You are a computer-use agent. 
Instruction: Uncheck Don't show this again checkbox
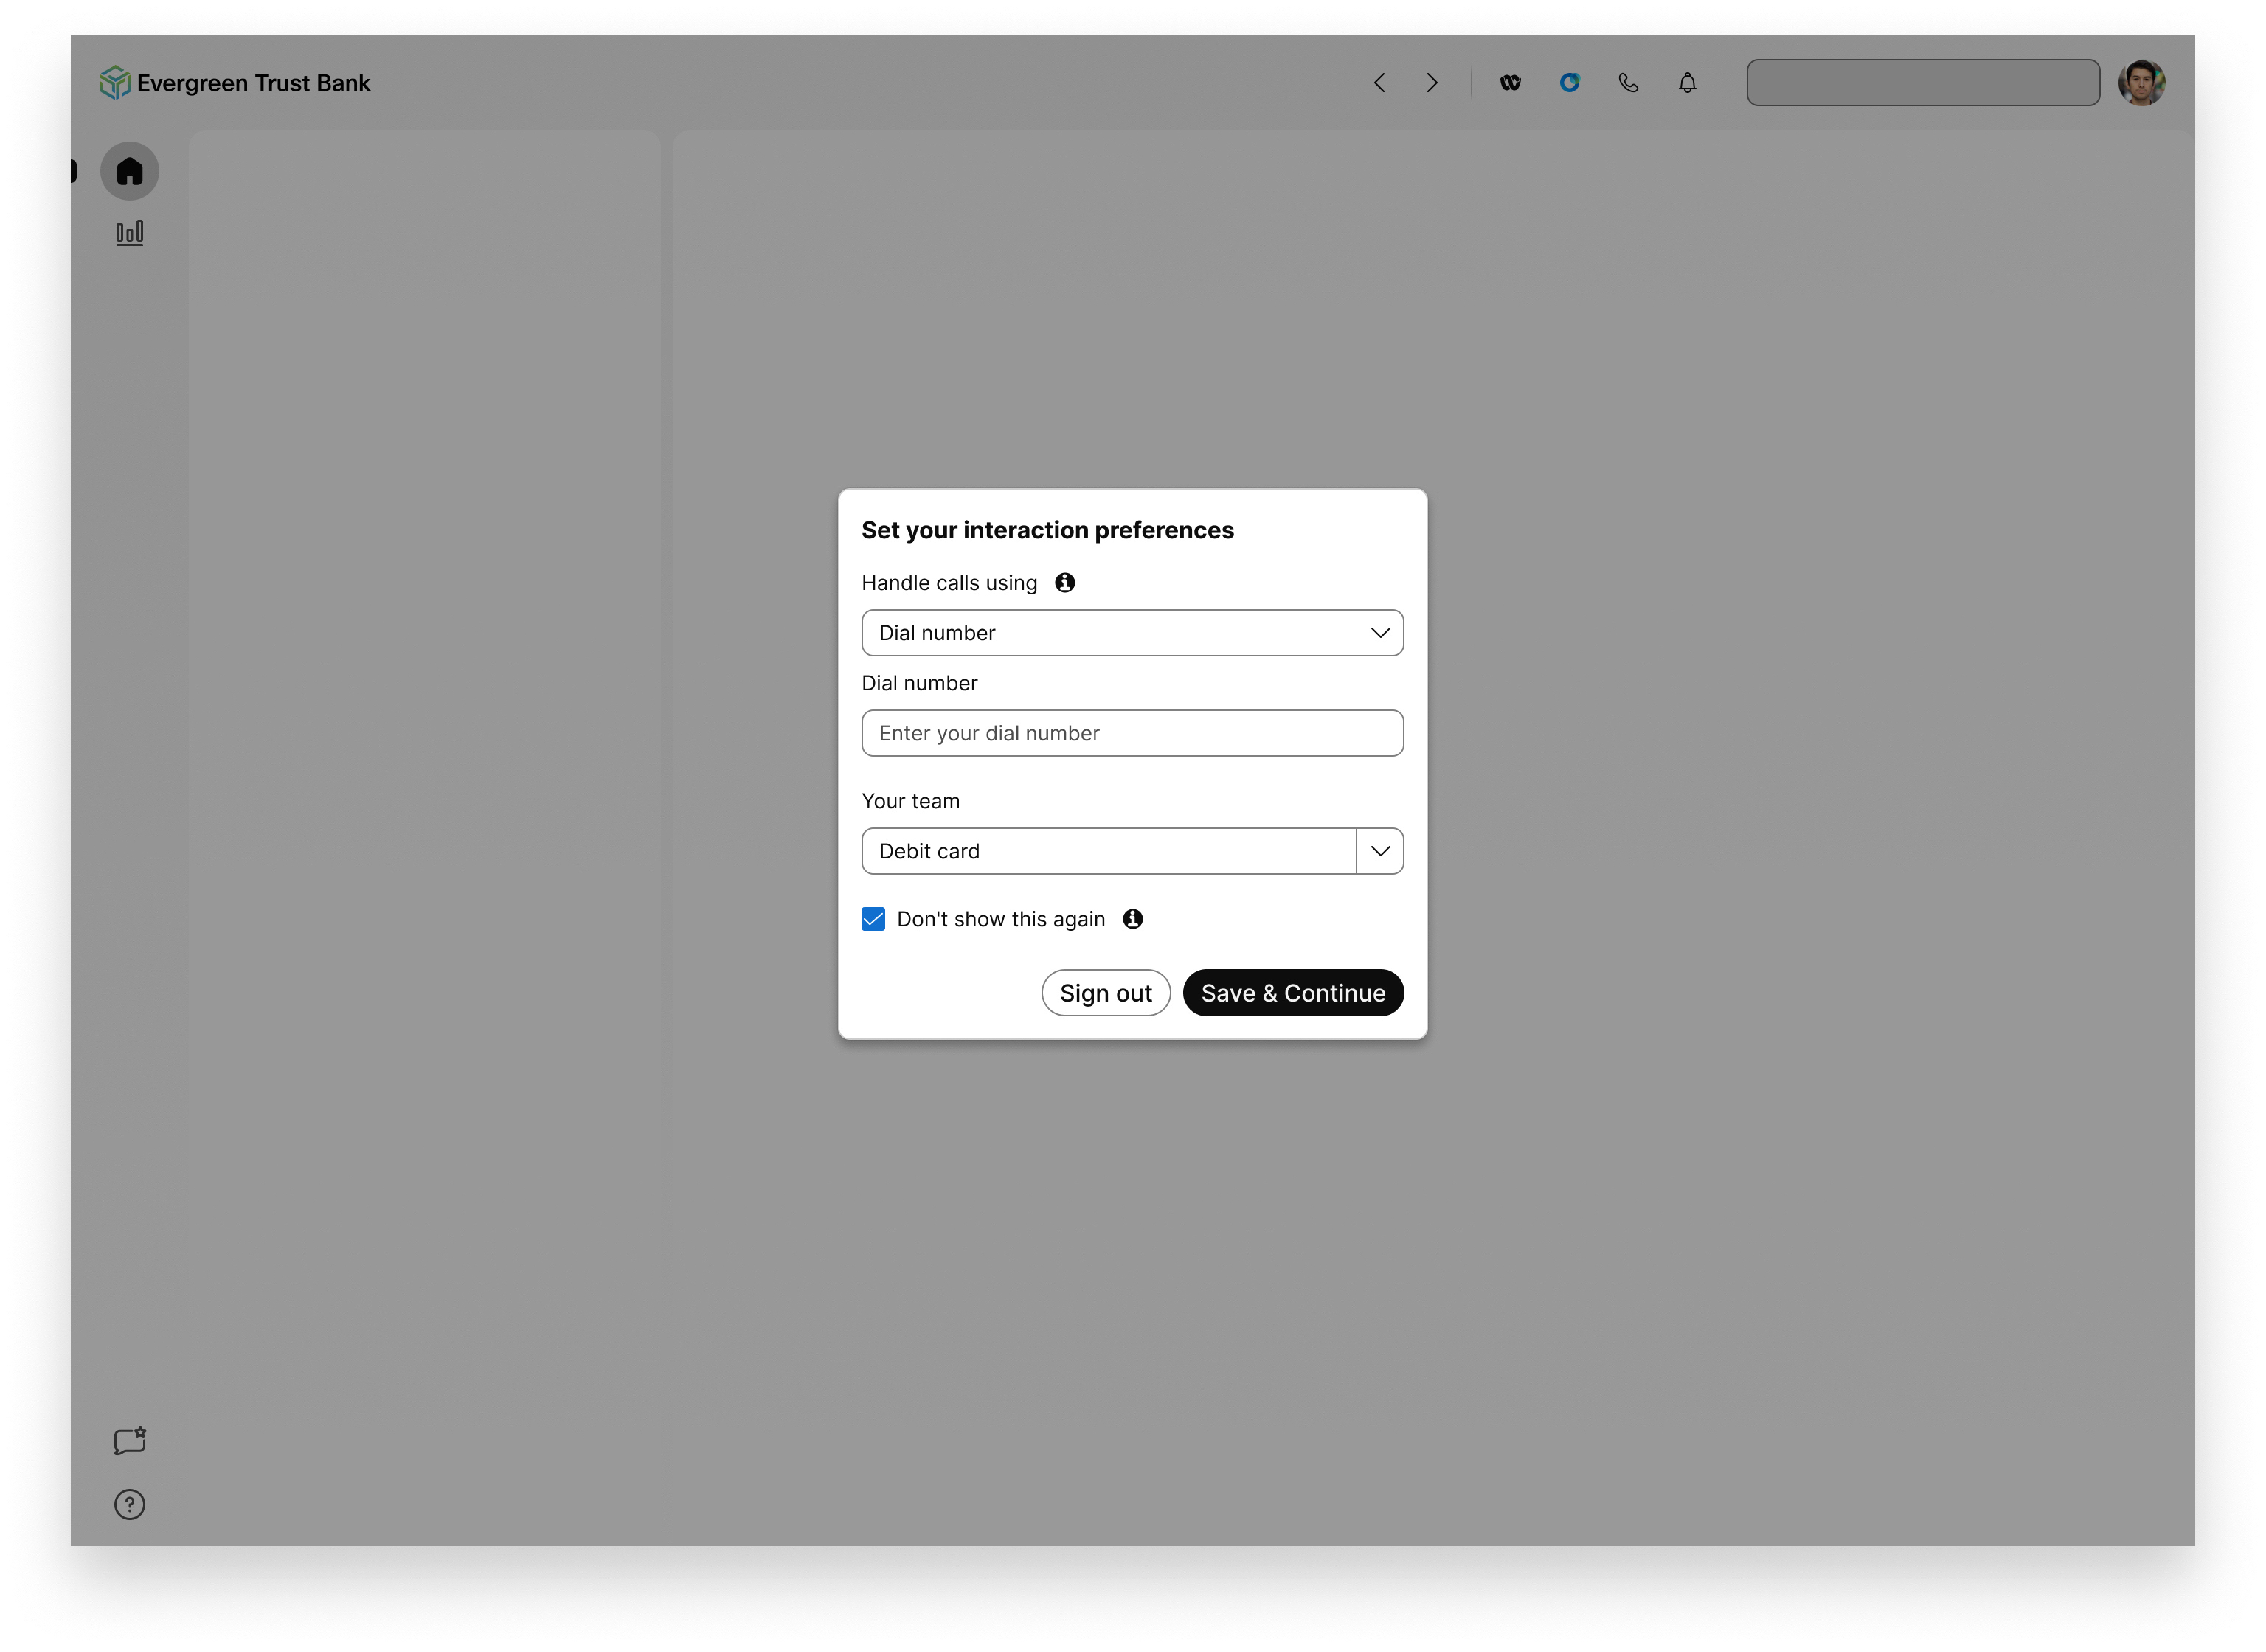point(873,919)
